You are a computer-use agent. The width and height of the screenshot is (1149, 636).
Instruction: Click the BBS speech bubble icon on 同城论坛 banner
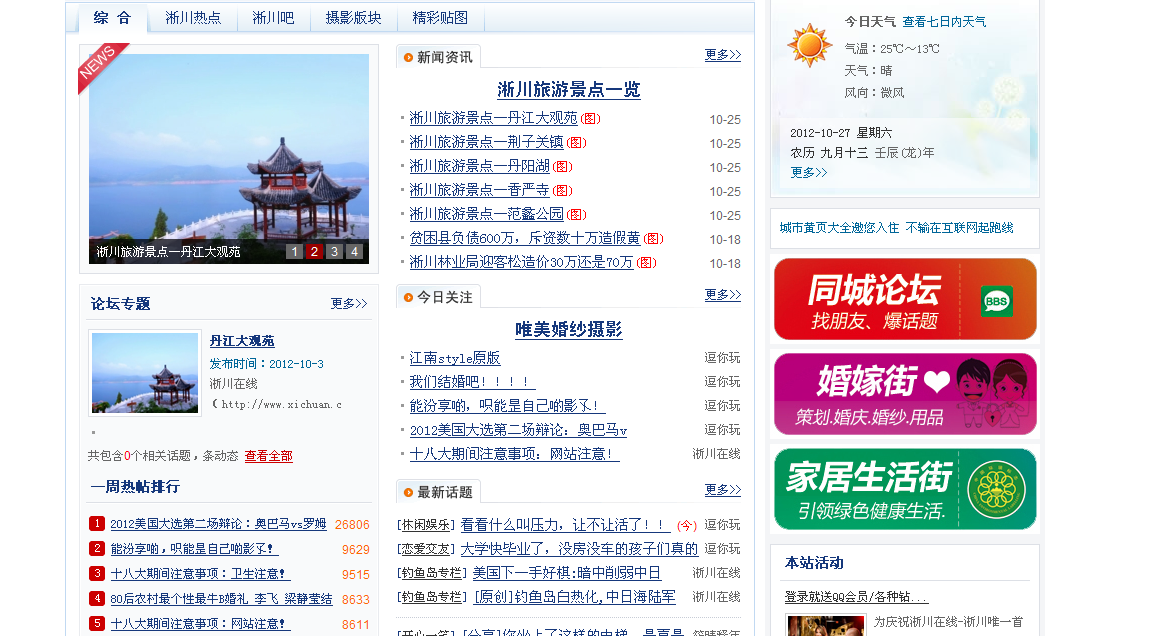pyautogui.click(x=996, y=299)
